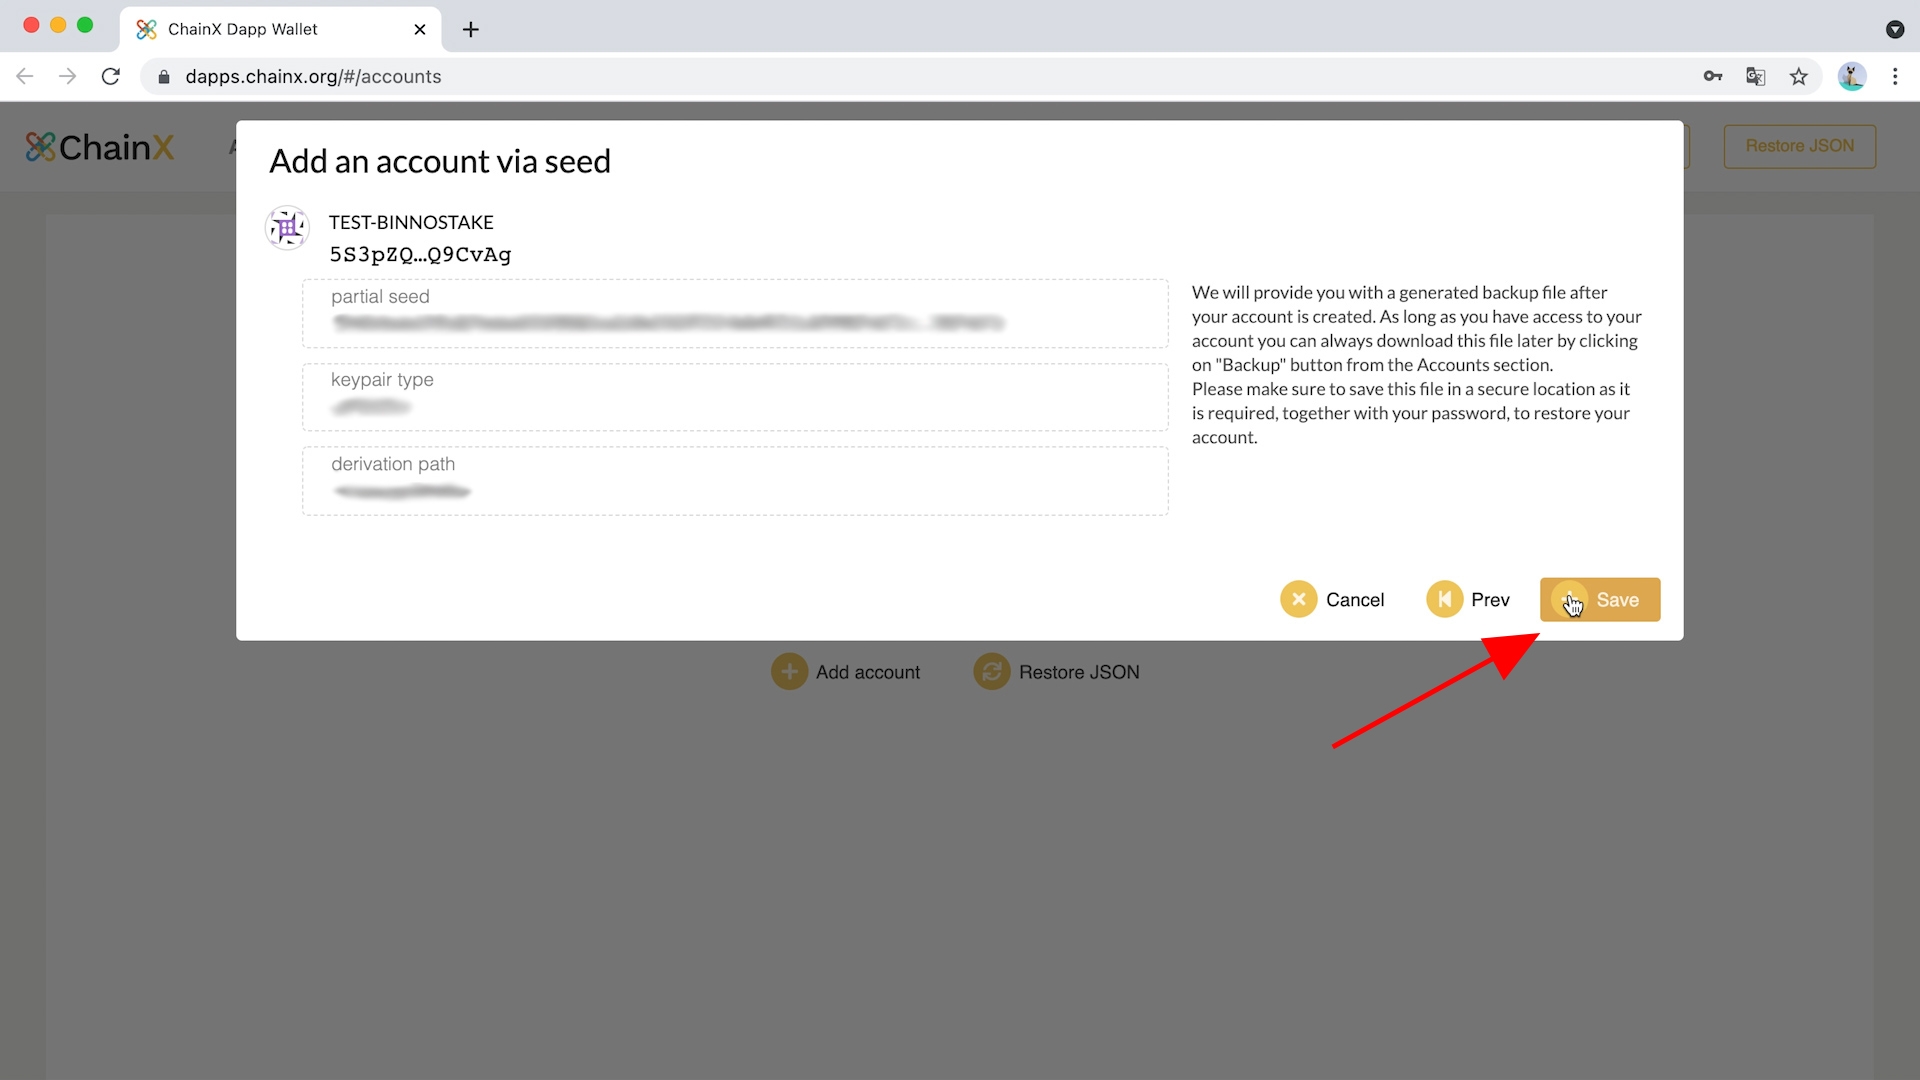Bookmark this page with the star

pos(1798,76)
